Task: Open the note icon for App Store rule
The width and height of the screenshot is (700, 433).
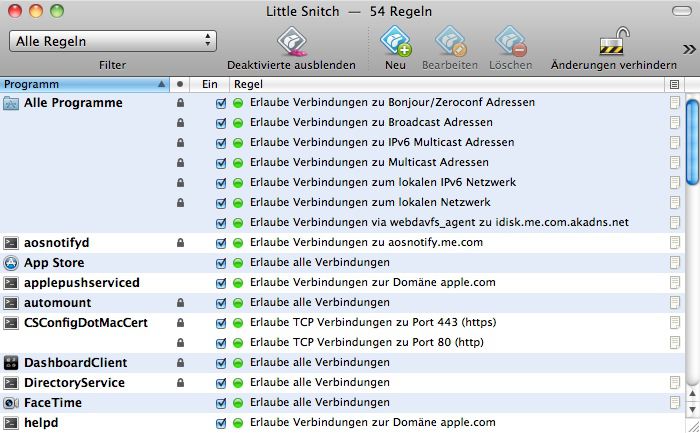Action: coord(675,263)
